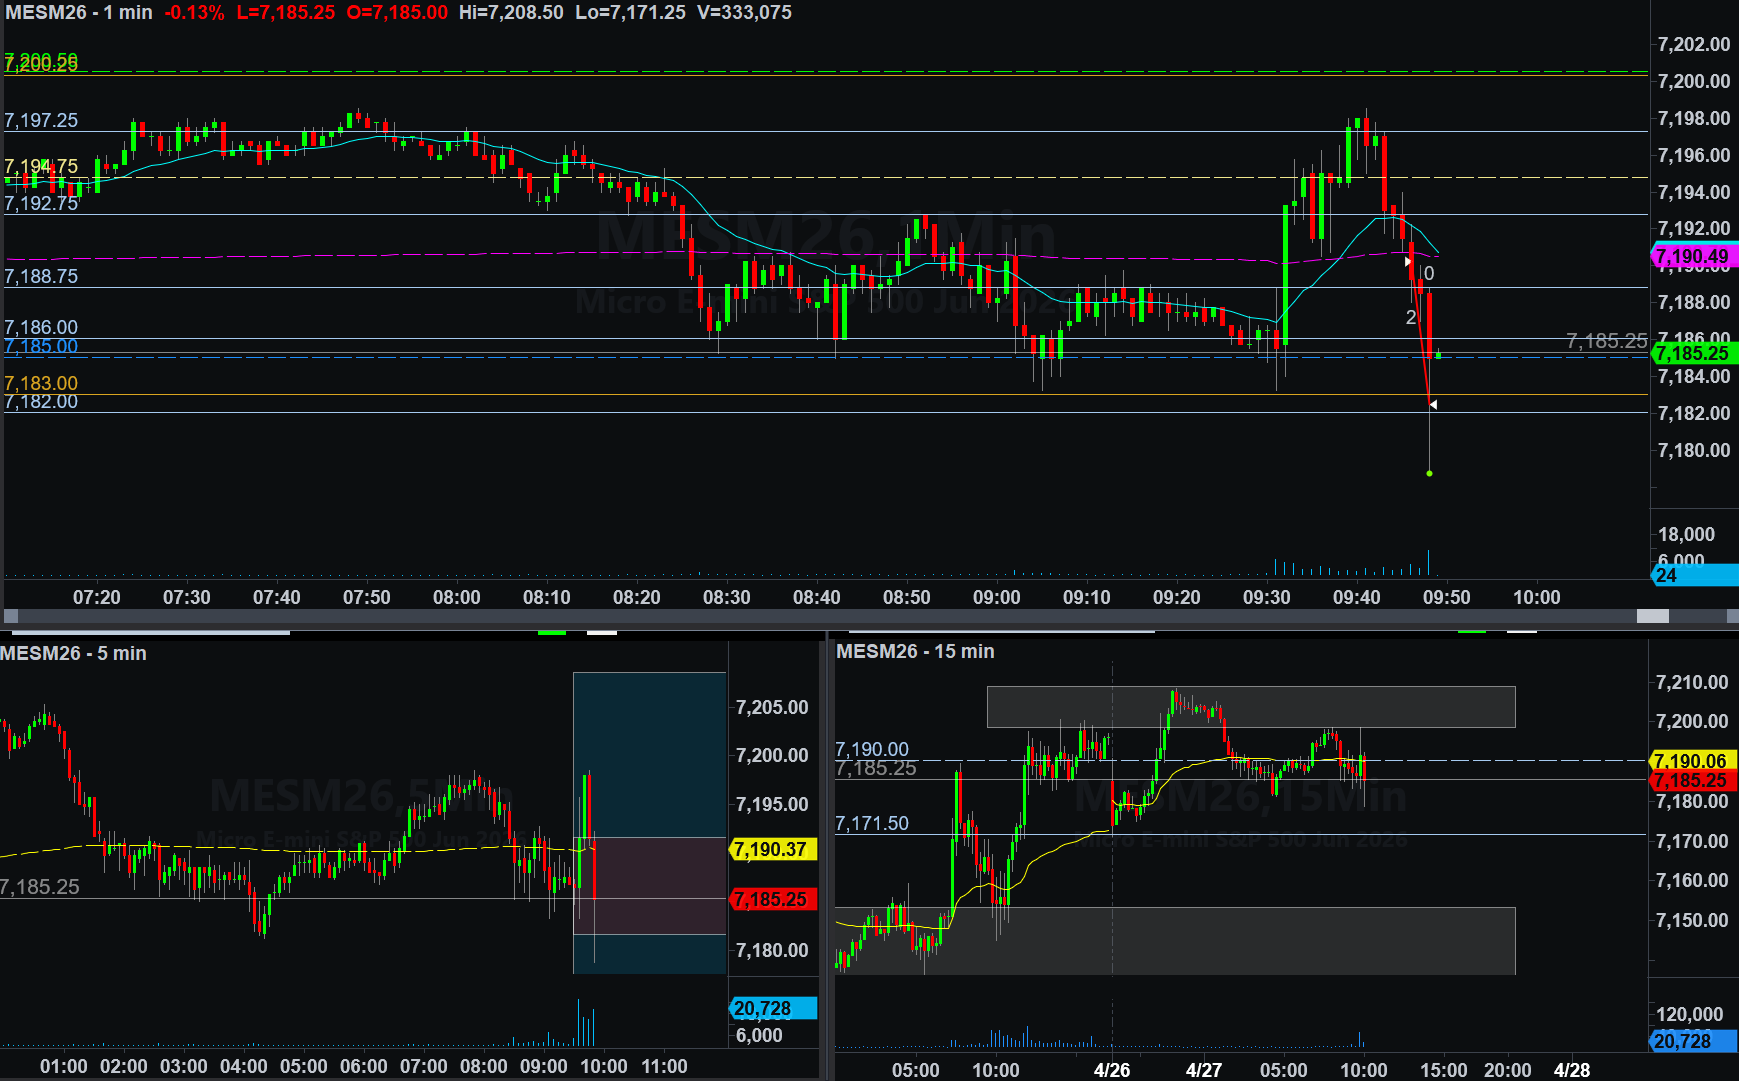Click the blue 20,728 volume tag on 5 min chart

(771, 1008)
